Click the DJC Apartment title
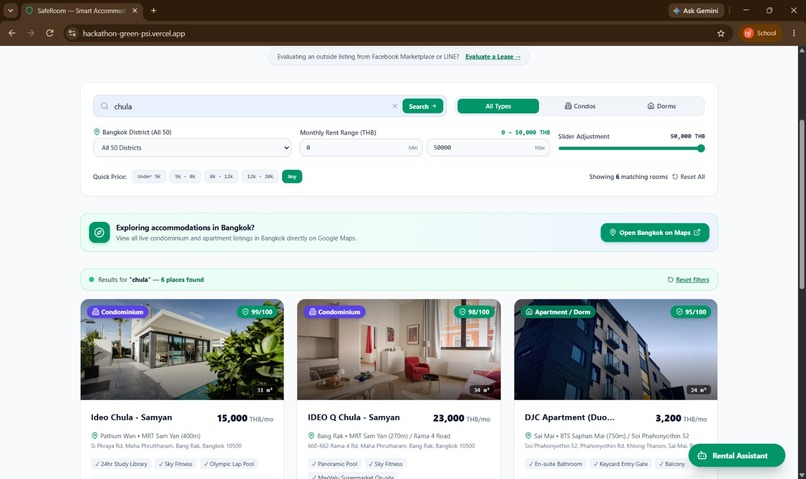The image size is (806, 479). 570,417
